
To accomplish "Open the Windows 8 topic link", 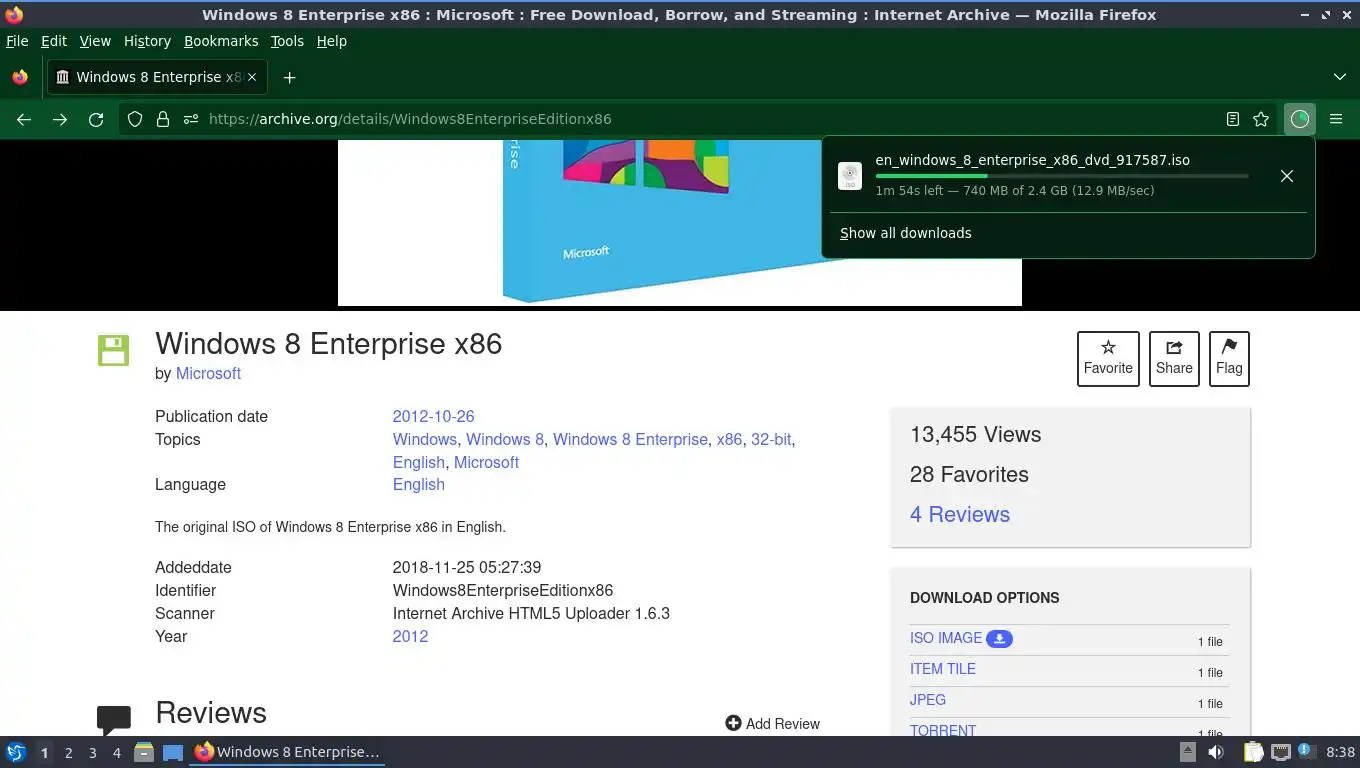I will click(505, 439).
